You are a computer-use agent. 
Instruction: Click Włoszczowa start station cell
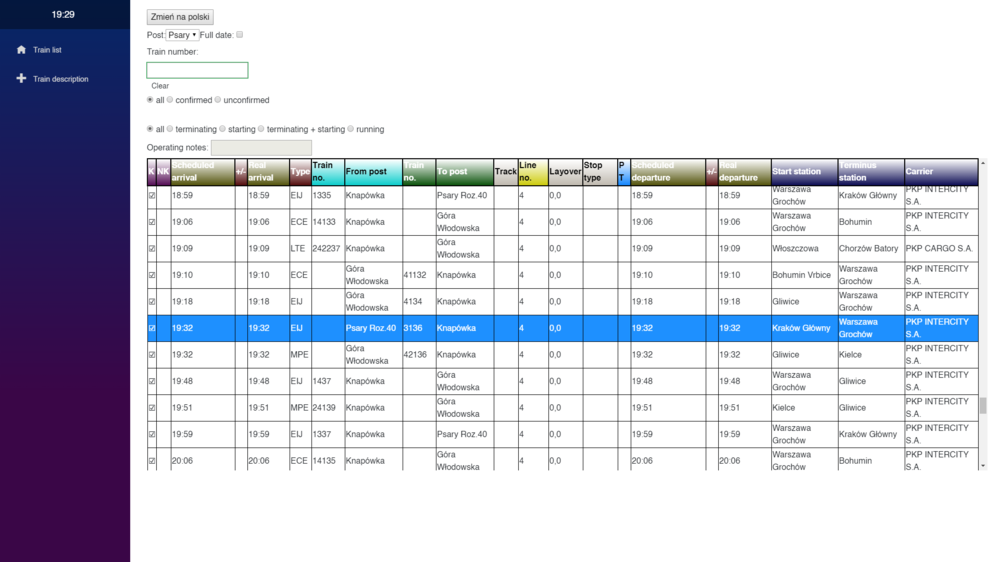pos(804,249)
